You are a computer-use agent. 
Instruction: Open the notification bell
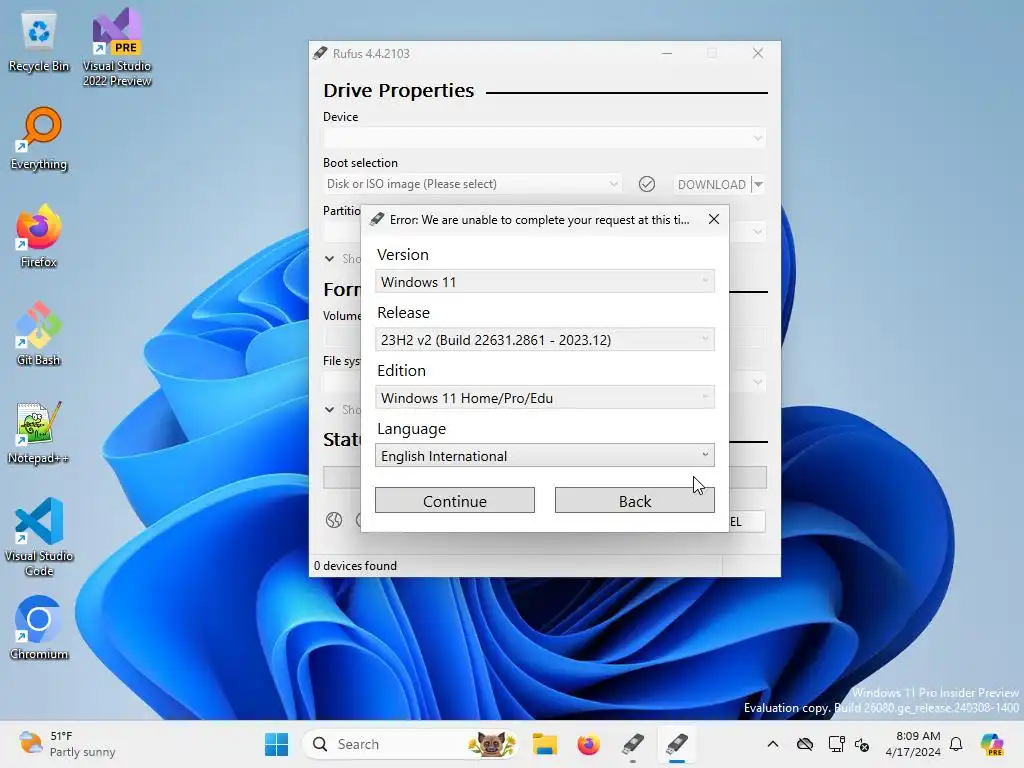coord(956,744)
